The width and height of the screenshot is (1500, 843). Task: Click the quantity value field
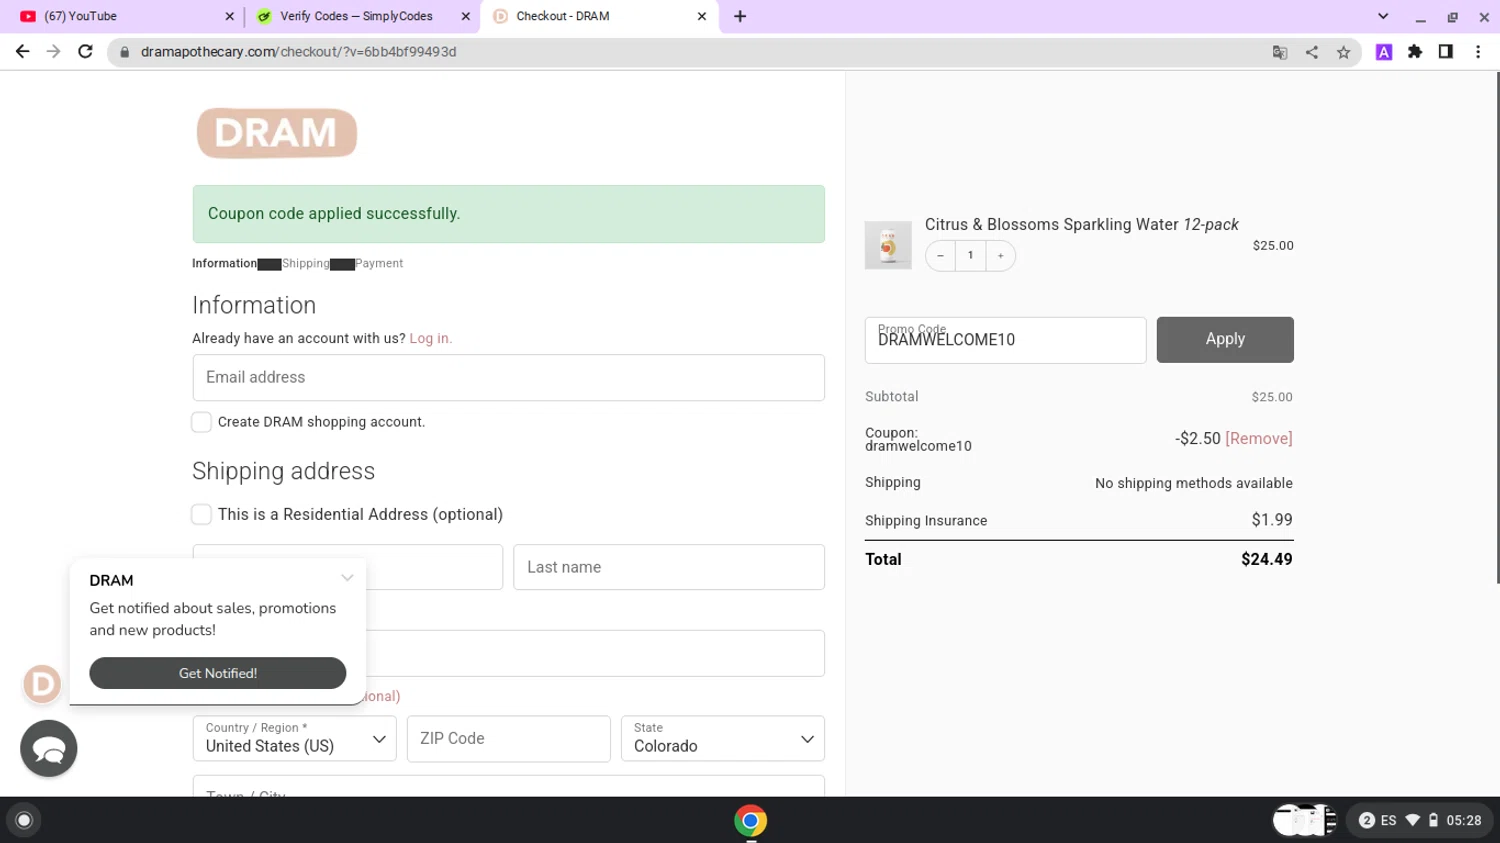pyautogui.click(x=970, y=255)
